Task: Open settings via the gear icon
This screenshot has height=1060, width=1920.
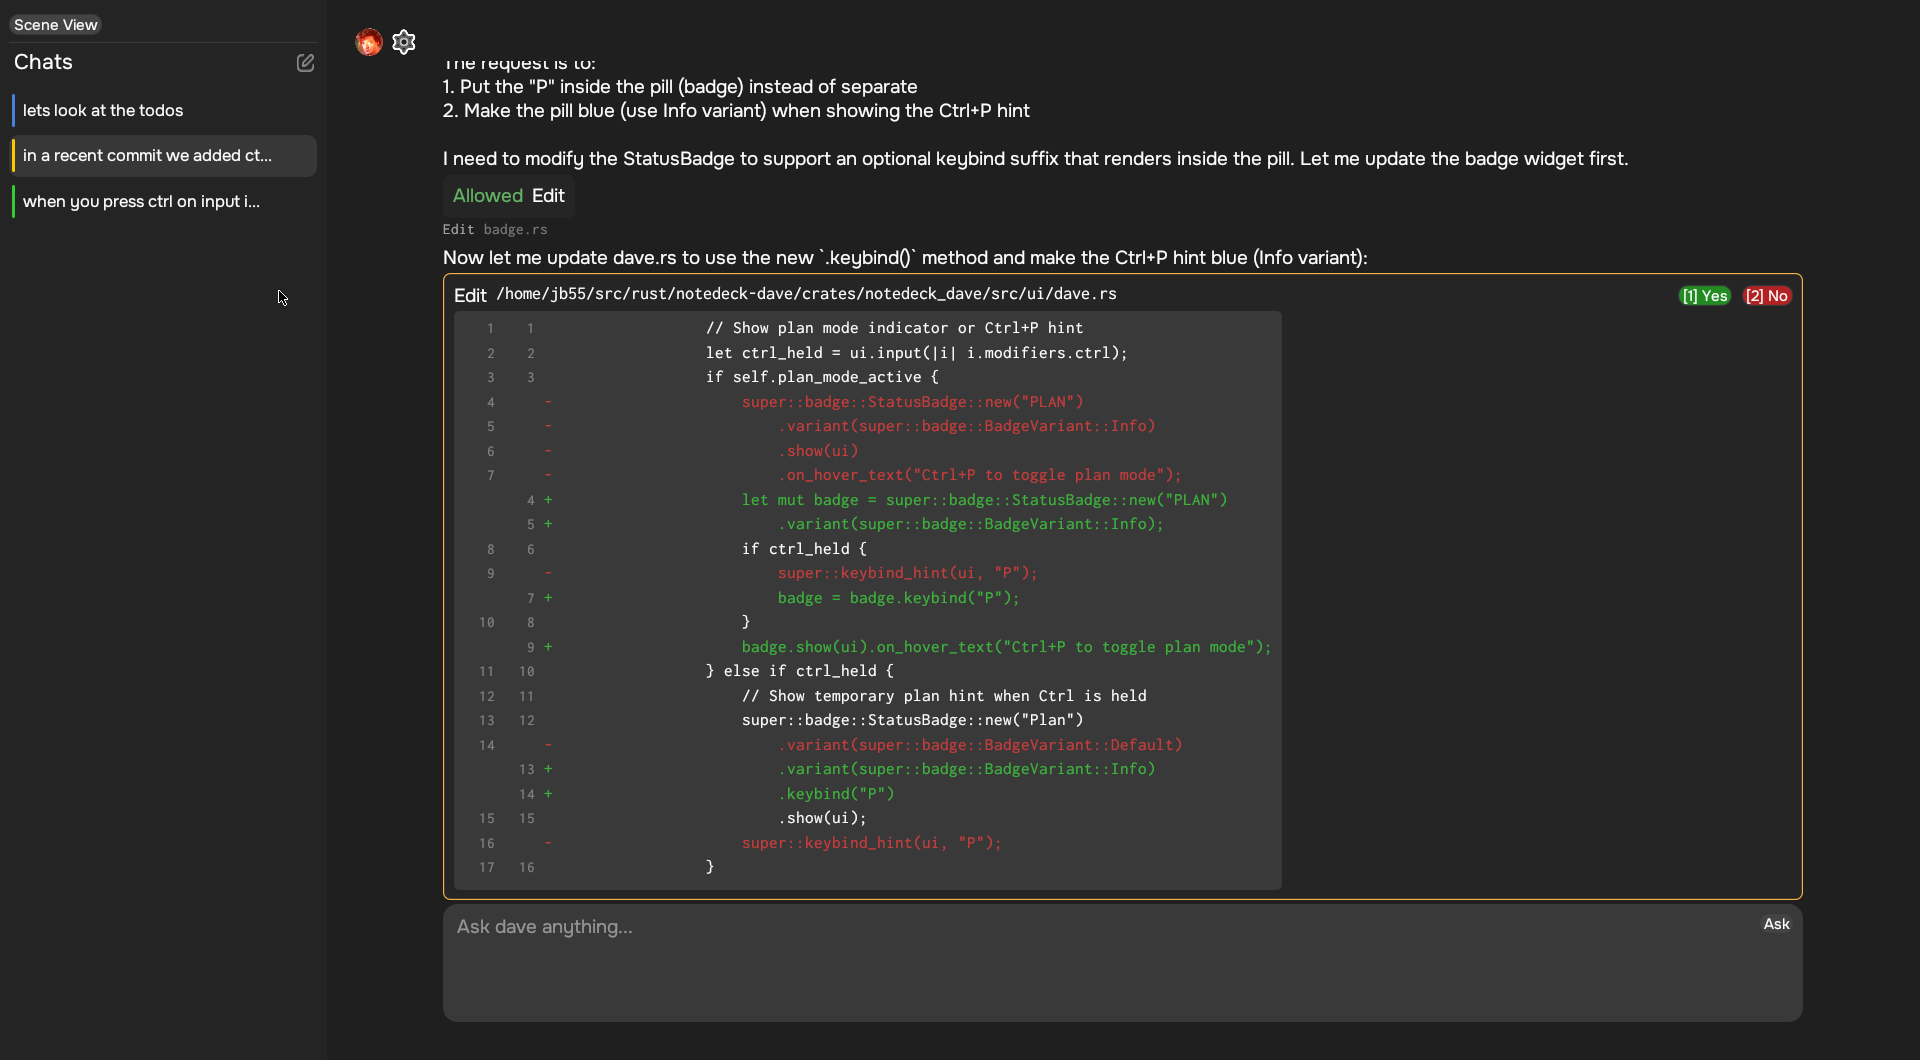Action: coord(404,42)
